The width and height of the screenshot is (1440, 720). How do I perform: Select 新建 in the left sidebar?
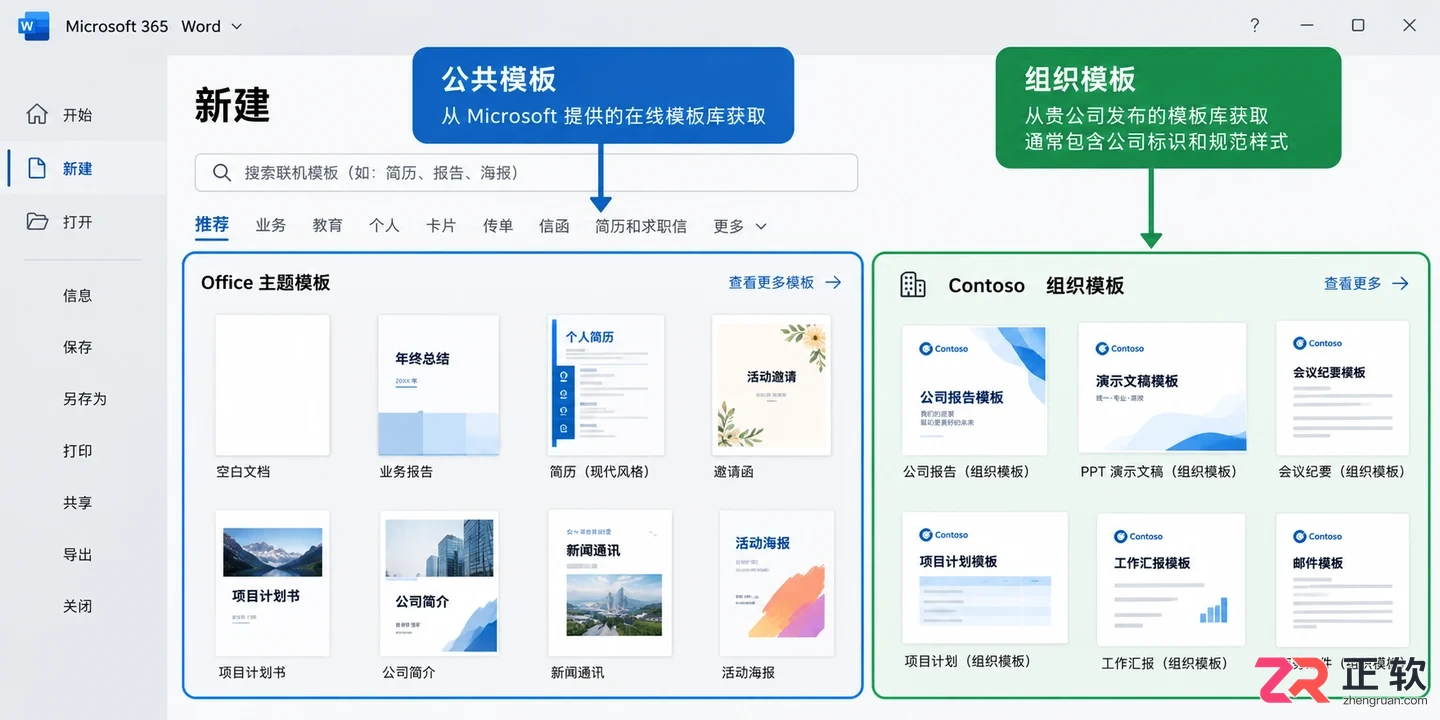coord(83,168)
